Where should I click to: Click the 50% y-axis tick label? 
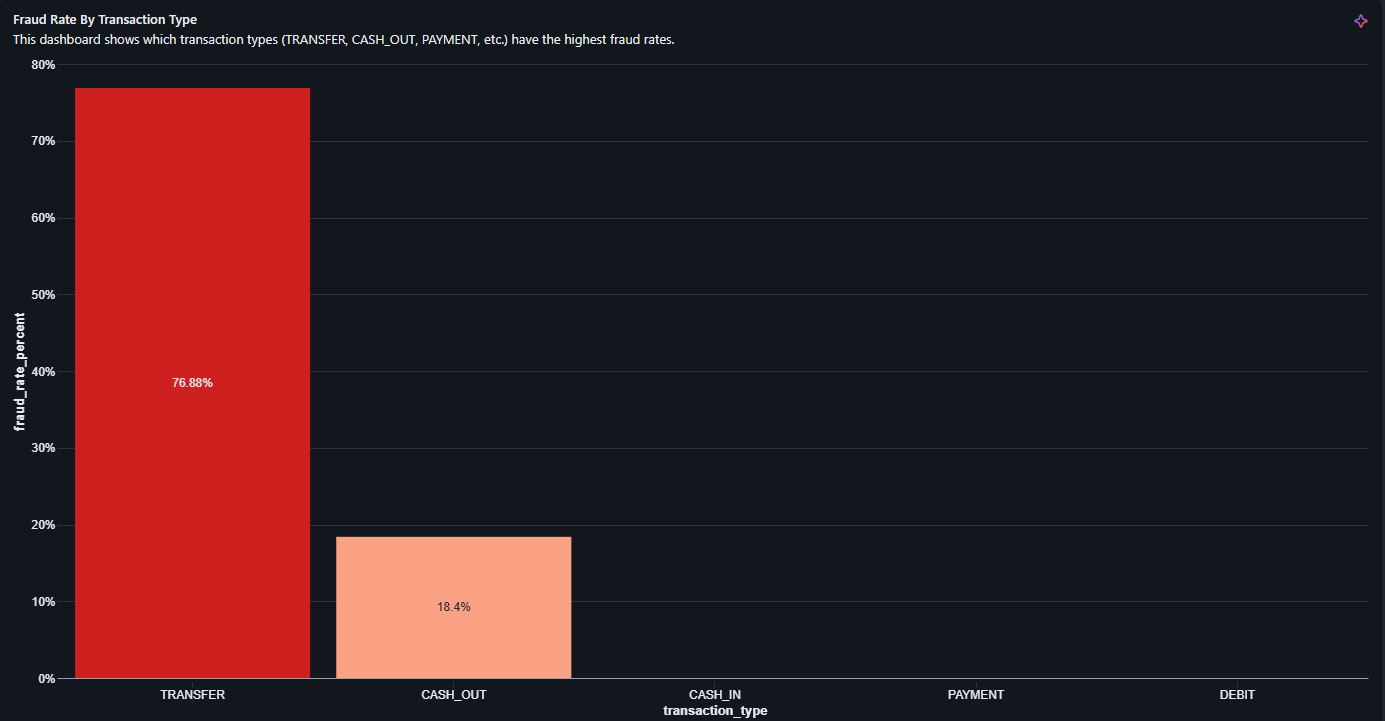(x=44, y=295)
